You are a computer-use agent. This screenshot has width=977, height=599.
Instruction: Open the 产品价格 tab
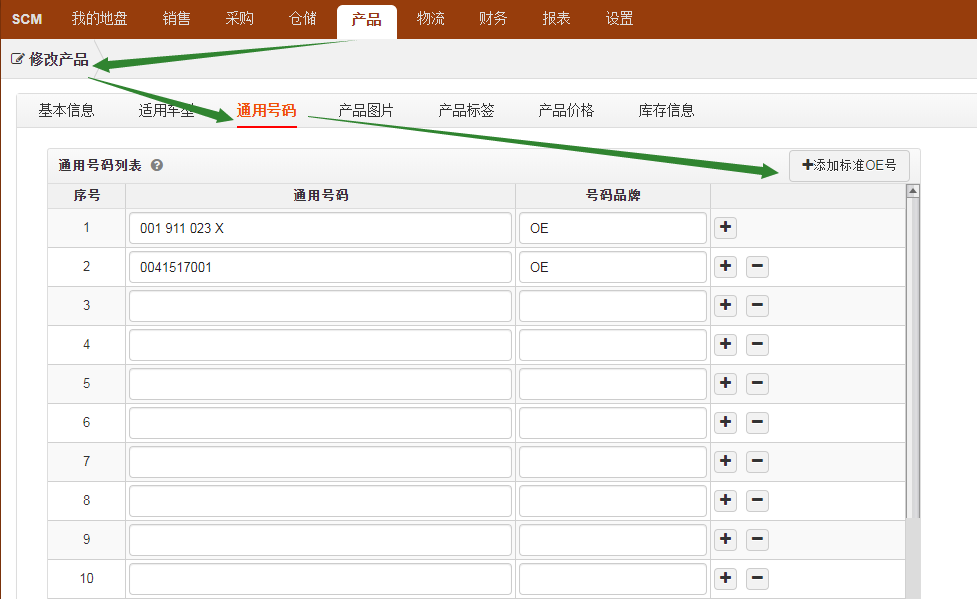tap(566, 110)
